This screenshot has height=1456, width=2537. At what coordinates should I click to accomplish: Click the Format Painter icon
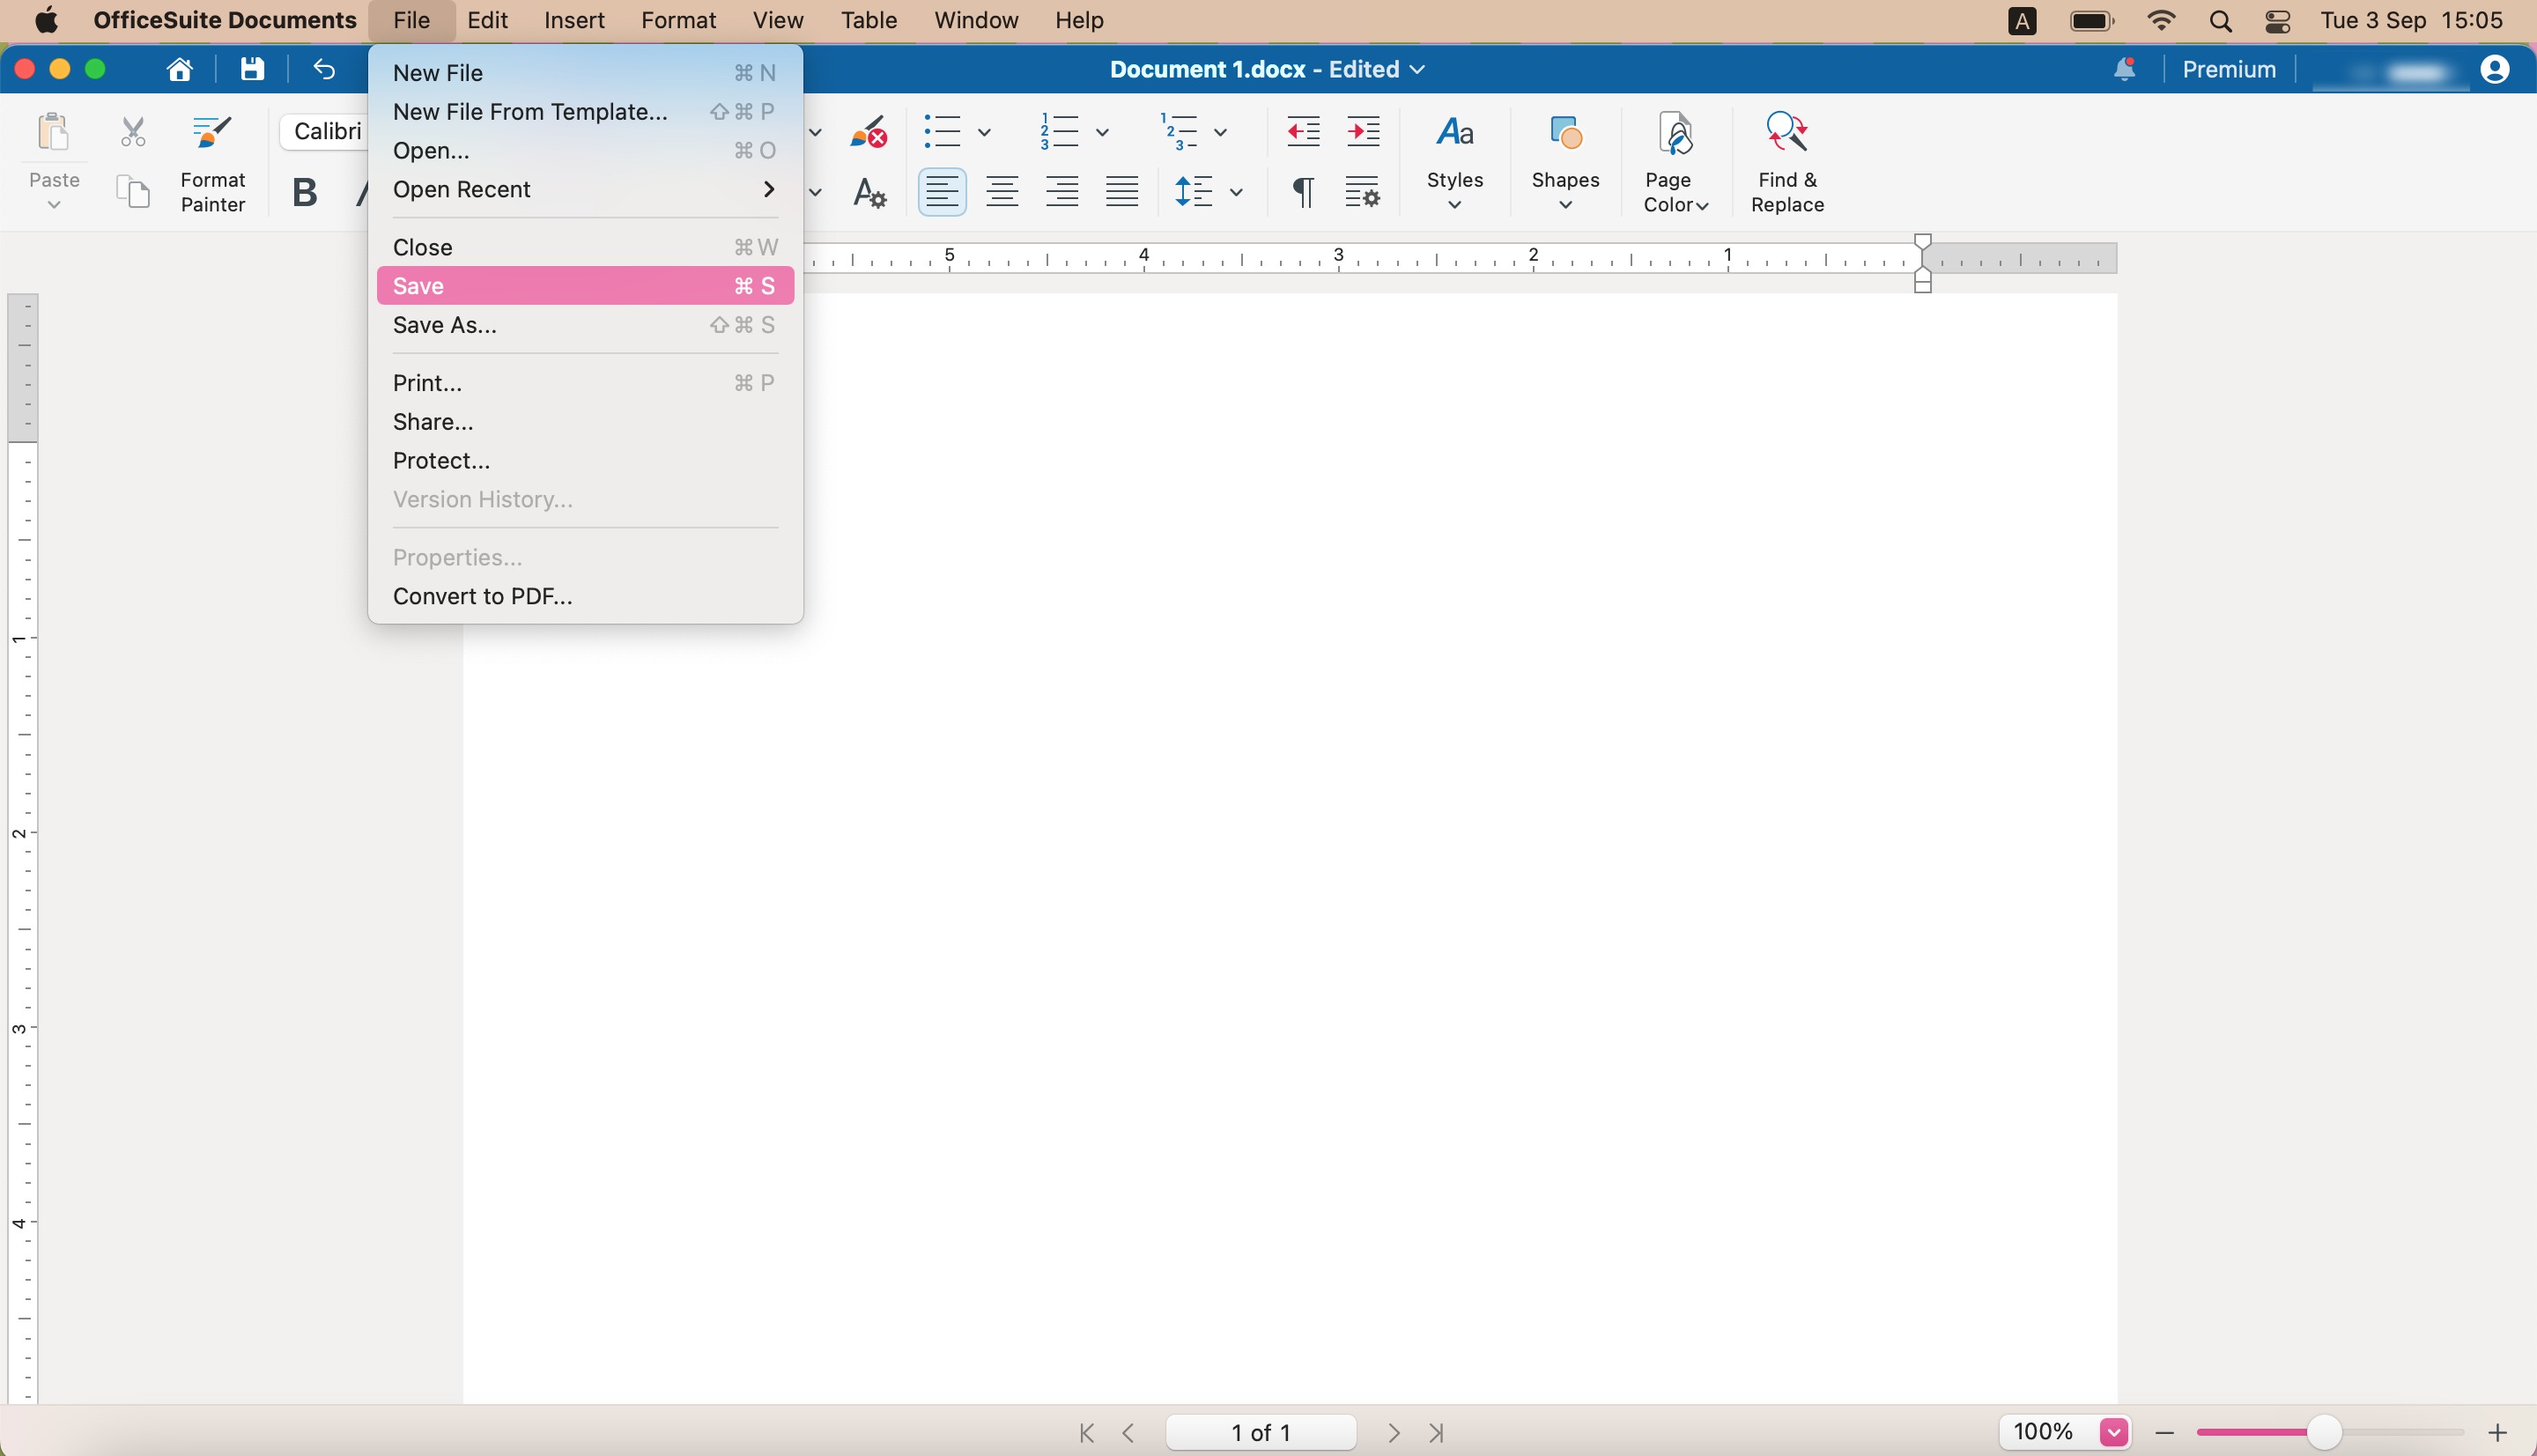point(212,132)
